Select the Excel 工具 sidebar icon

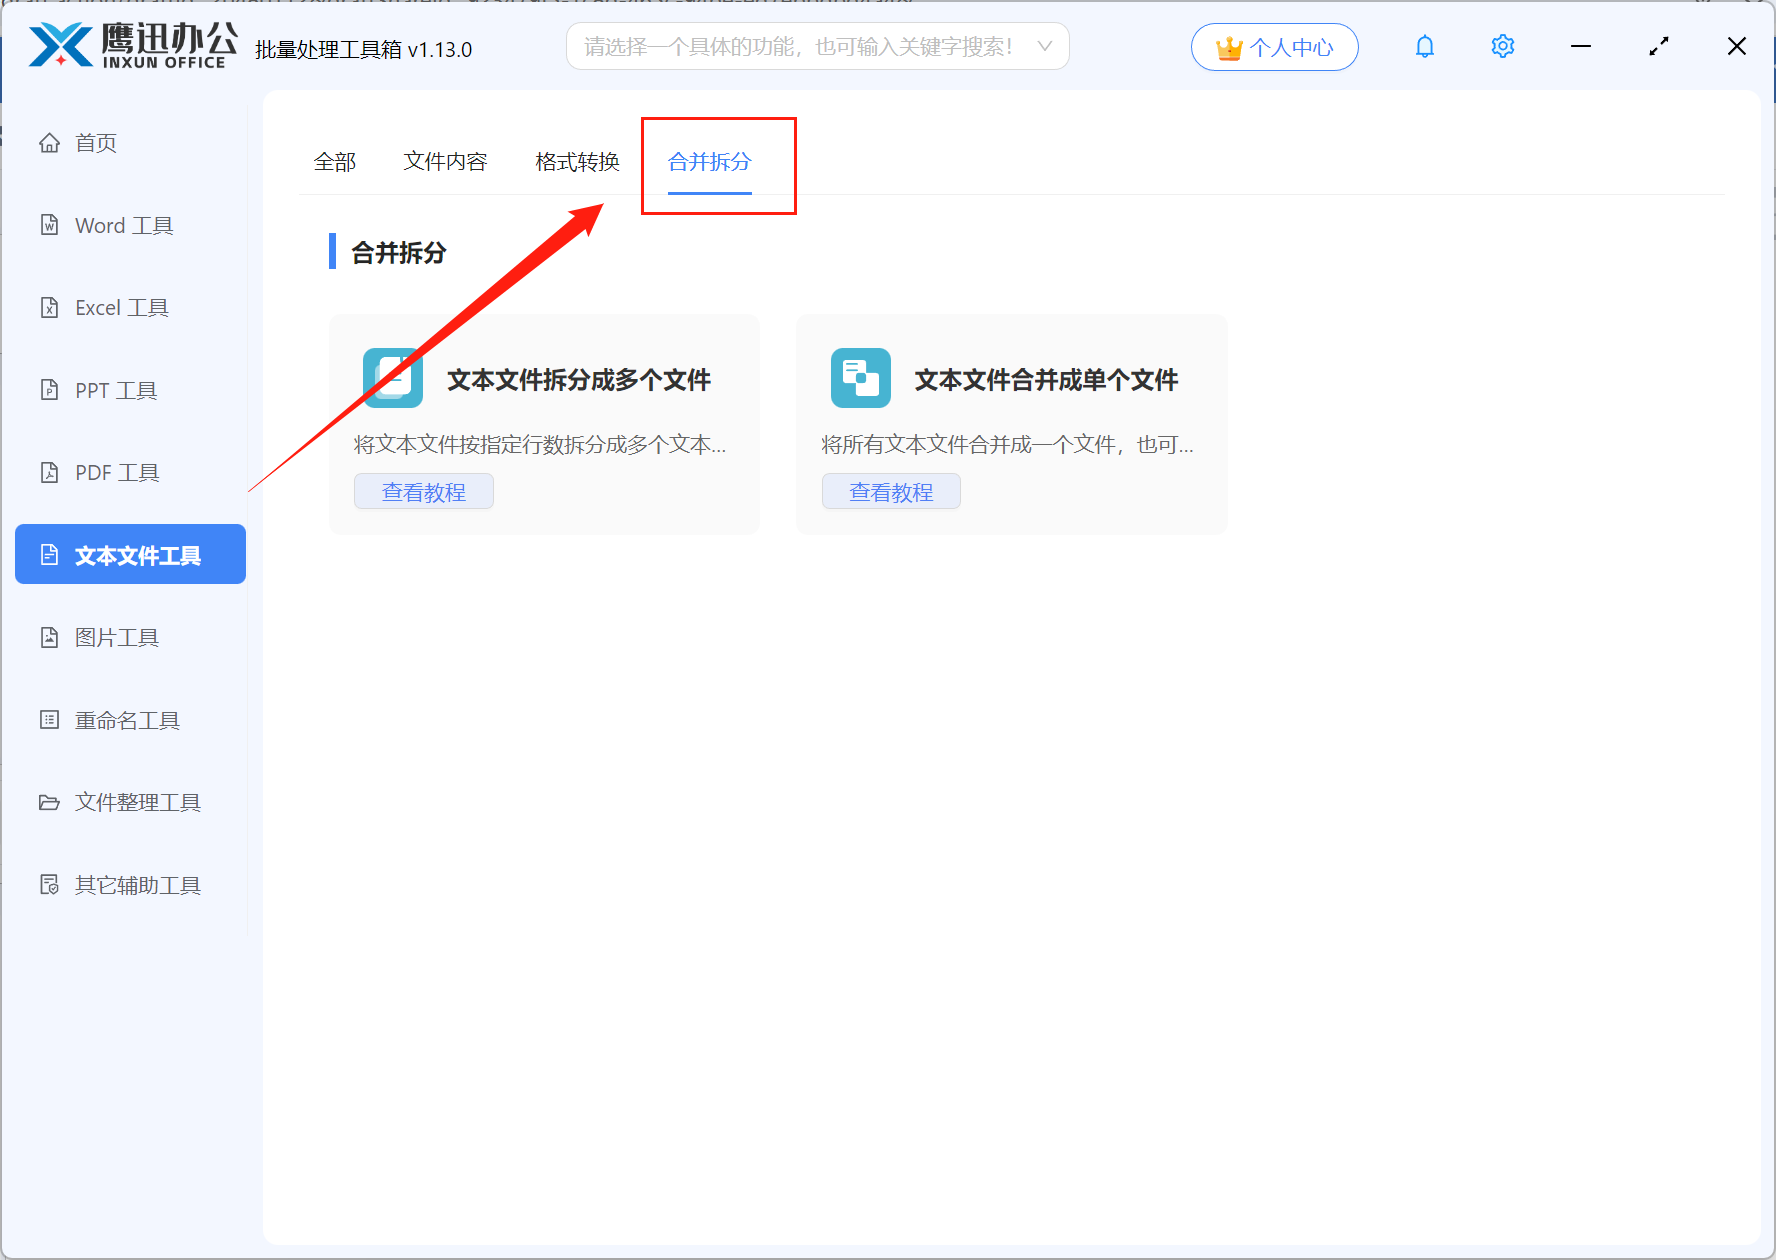coord(121,307)
